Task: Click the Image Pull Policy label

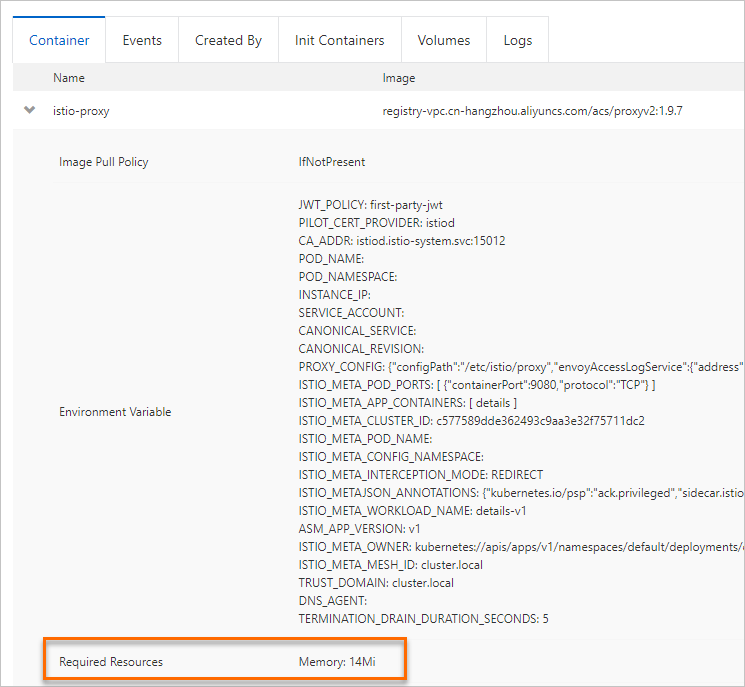Action: (x=104, y=162)
